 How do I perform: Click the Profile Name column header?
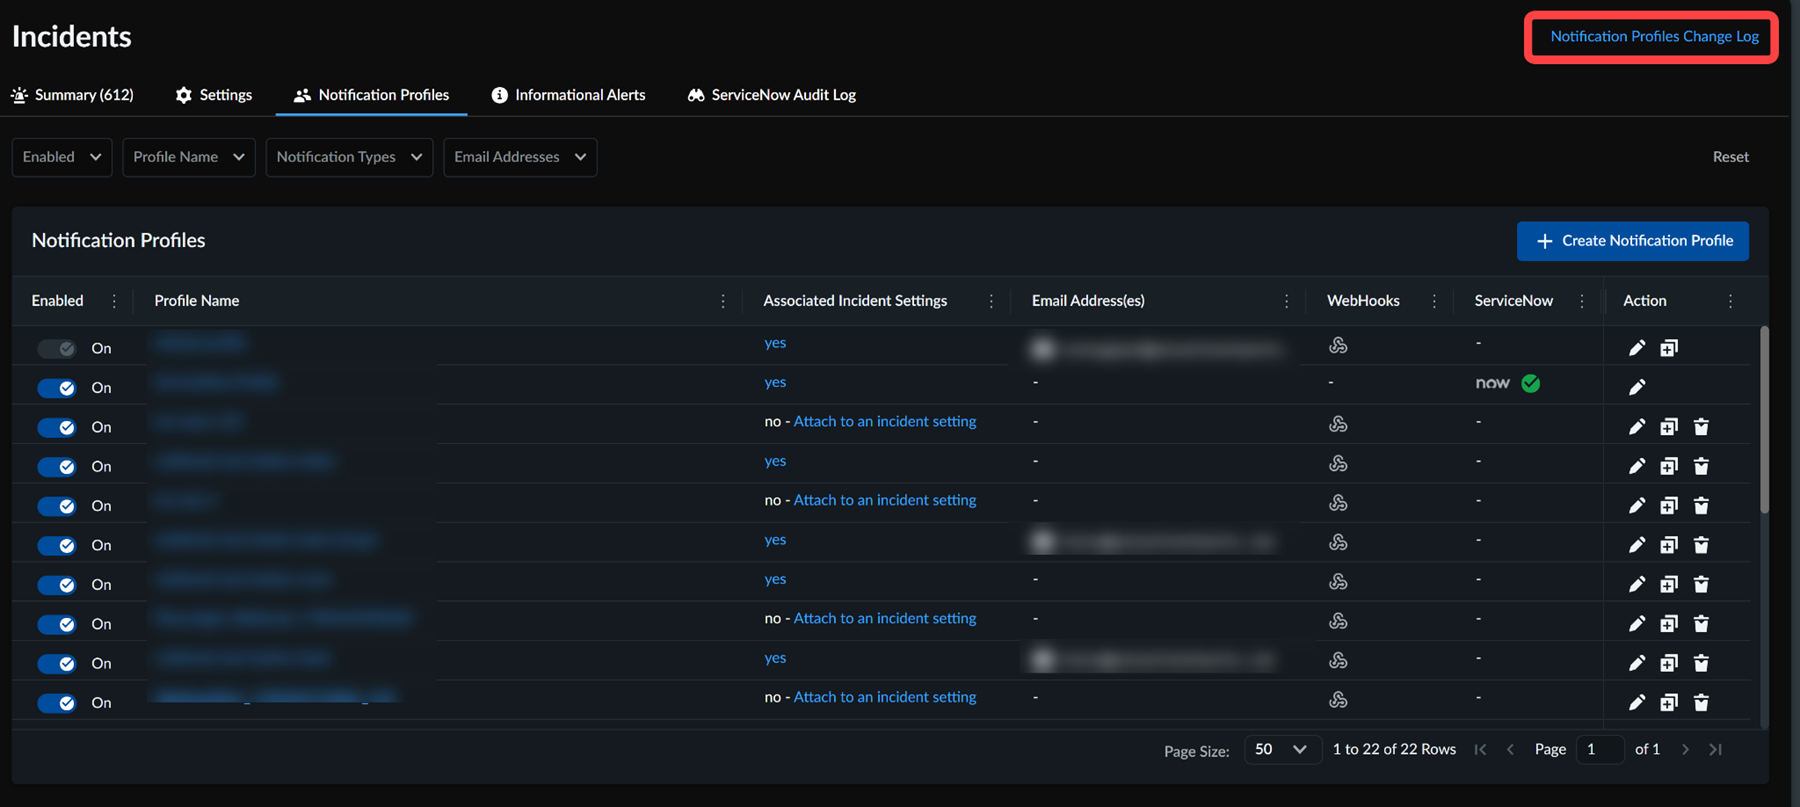point(197,301)
